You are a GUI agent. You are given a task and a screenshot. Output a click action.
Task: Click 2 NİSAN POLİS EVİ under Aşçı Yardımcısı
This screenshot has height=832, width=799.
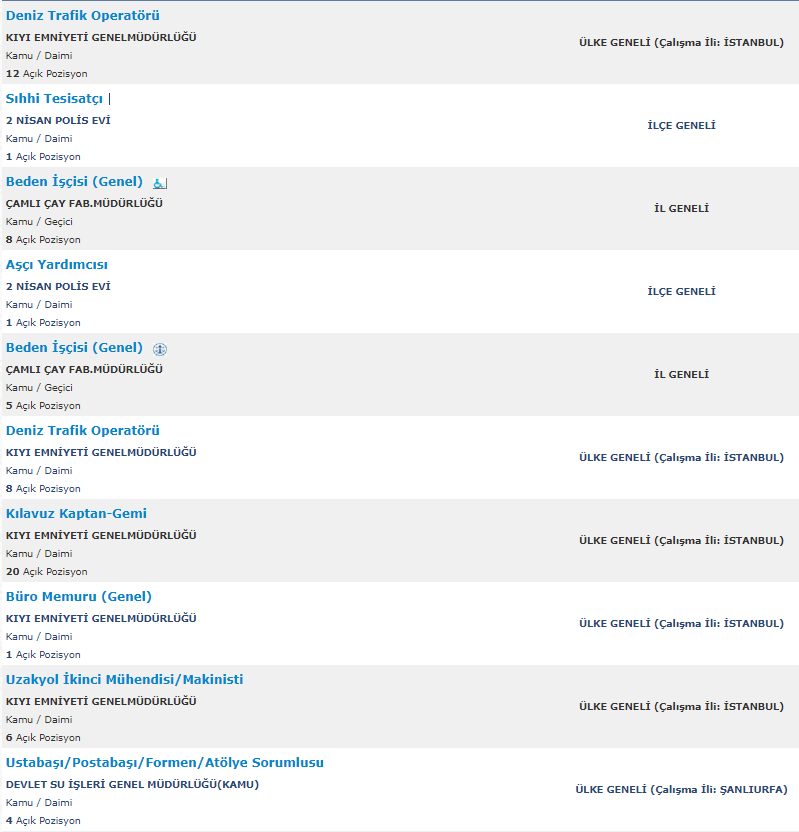(58, 287)
